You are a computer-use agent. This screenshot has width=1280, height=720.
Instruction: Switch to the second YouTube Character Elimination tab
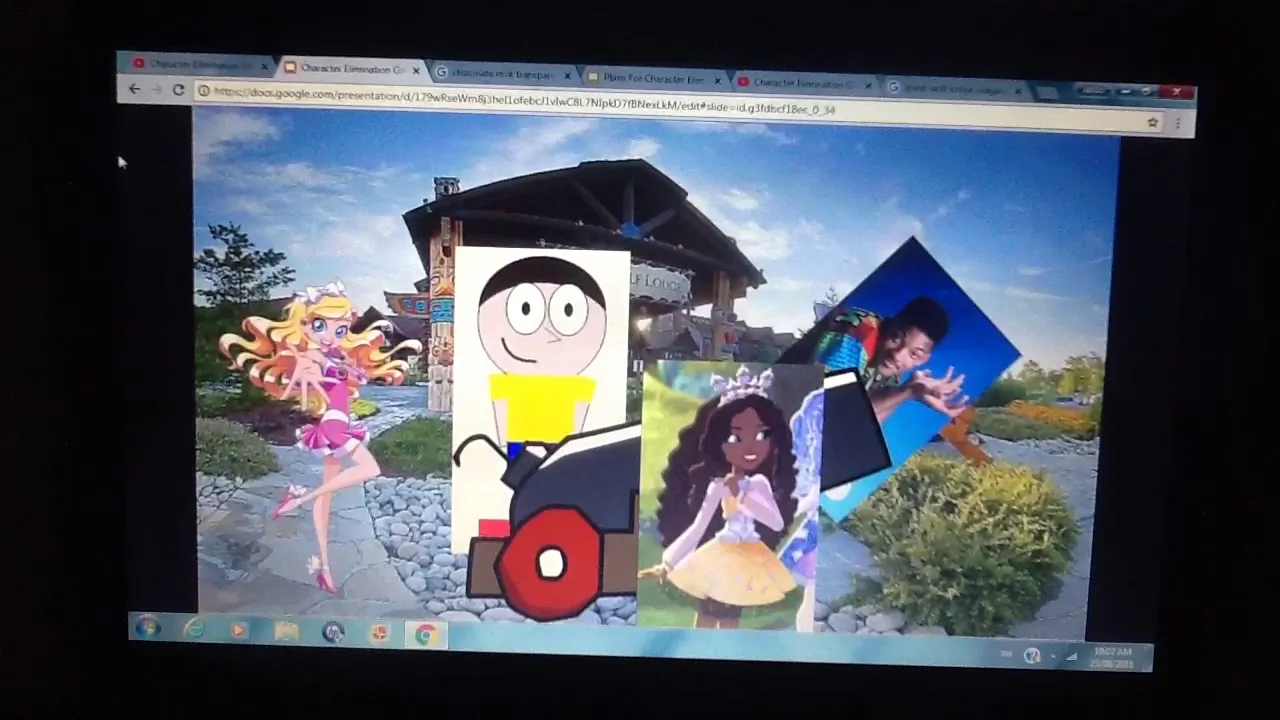(804, 83)
